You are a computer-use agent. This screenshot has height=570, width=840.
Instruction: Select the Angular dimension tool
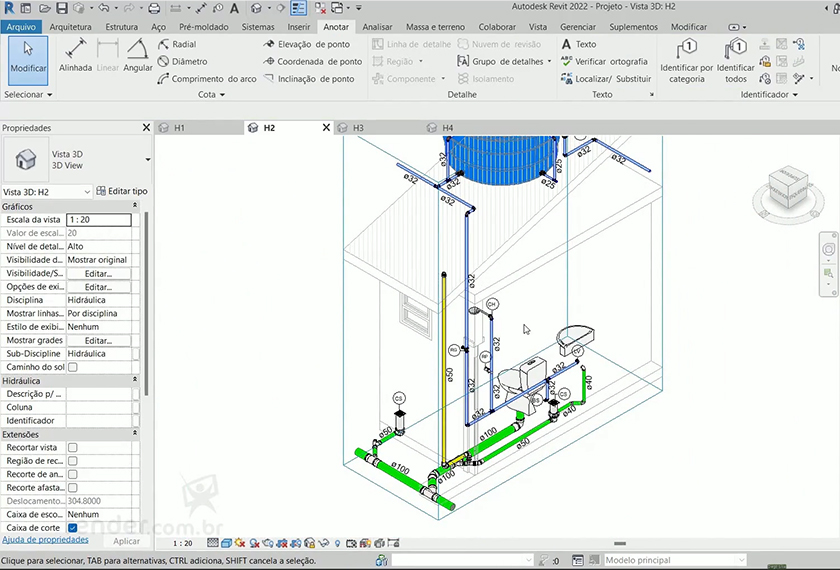tap(138, 55)
